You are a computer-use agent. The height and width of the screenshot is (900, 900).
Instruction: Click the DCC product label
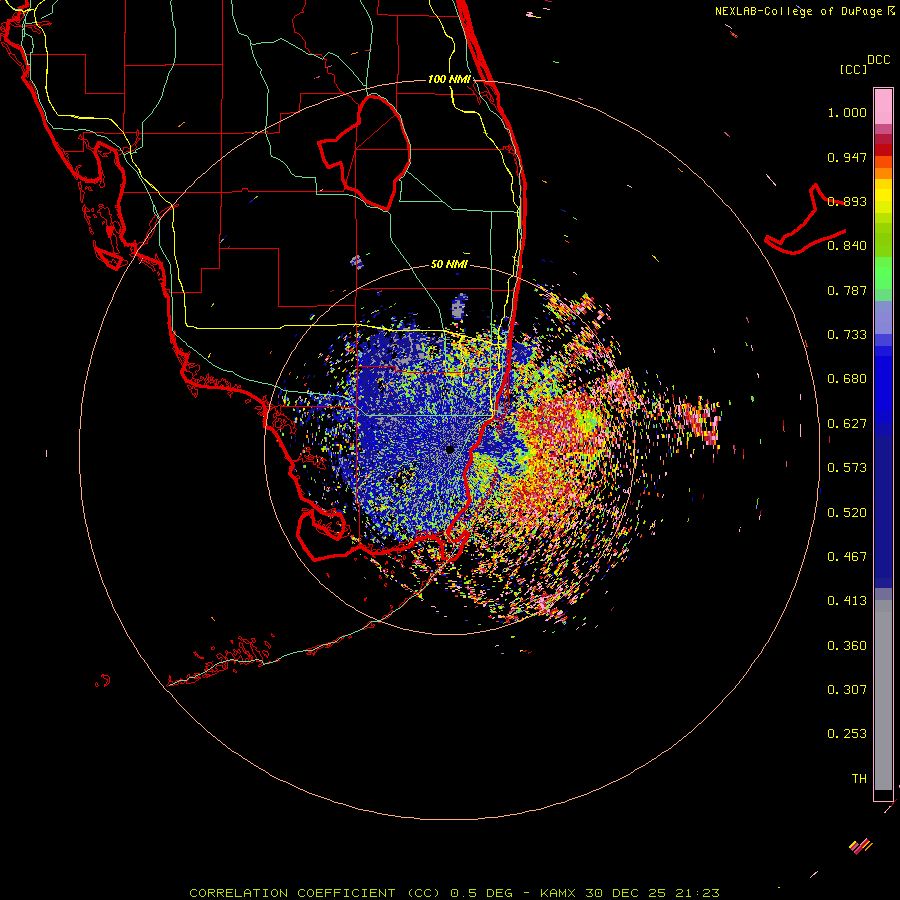click(878, 60)
